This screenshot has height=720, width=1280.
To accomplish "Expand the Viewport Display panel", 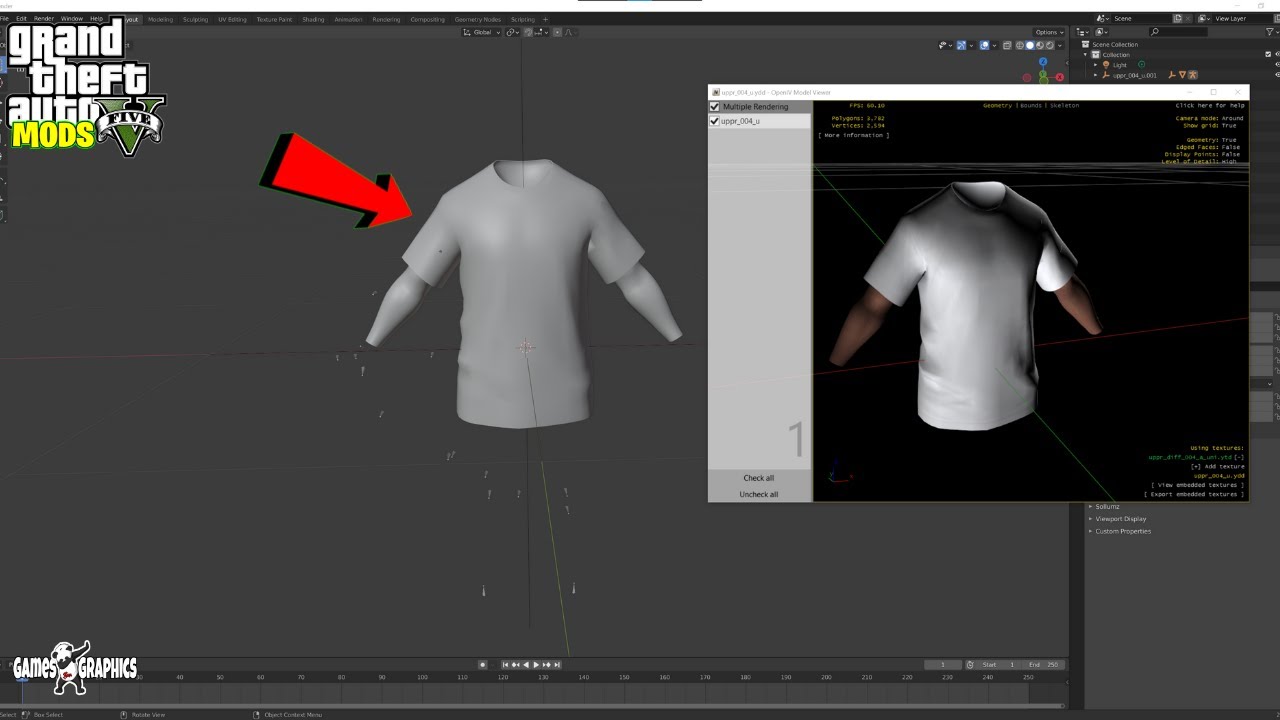I will coord(1120,519).
